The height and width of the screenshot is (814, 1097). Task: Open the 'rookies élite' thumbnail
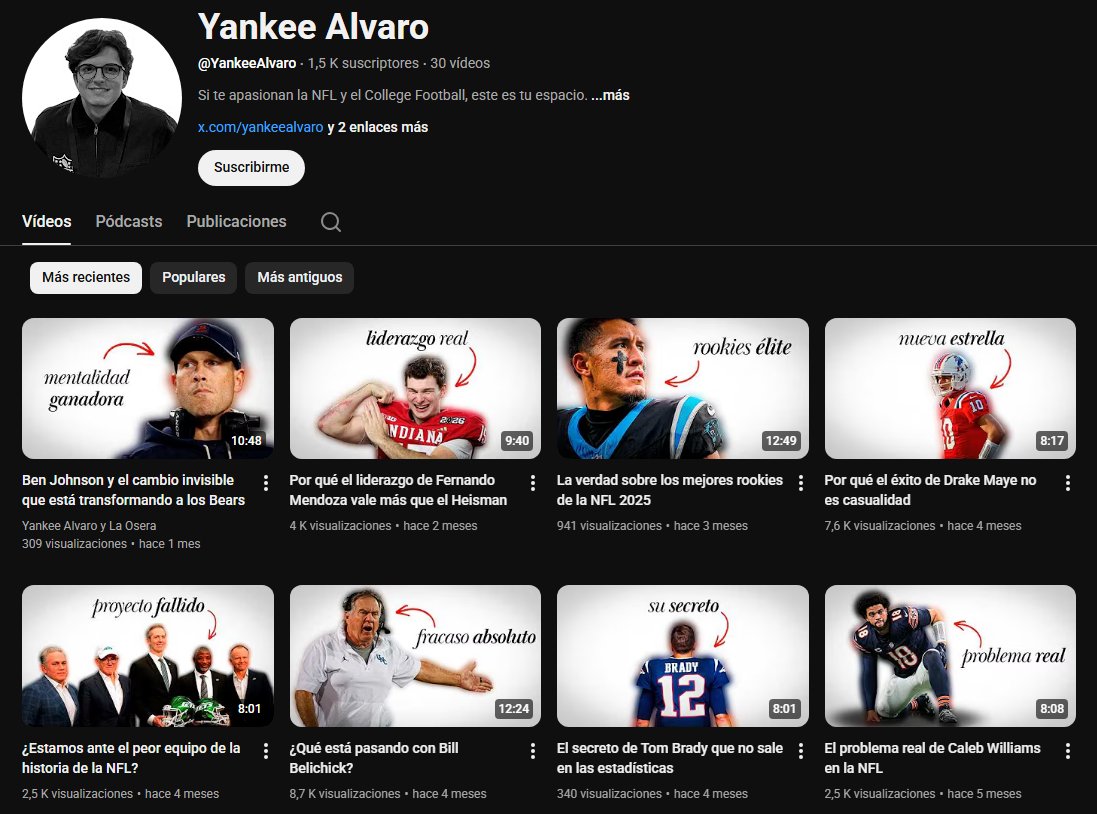tap(683, 388)
